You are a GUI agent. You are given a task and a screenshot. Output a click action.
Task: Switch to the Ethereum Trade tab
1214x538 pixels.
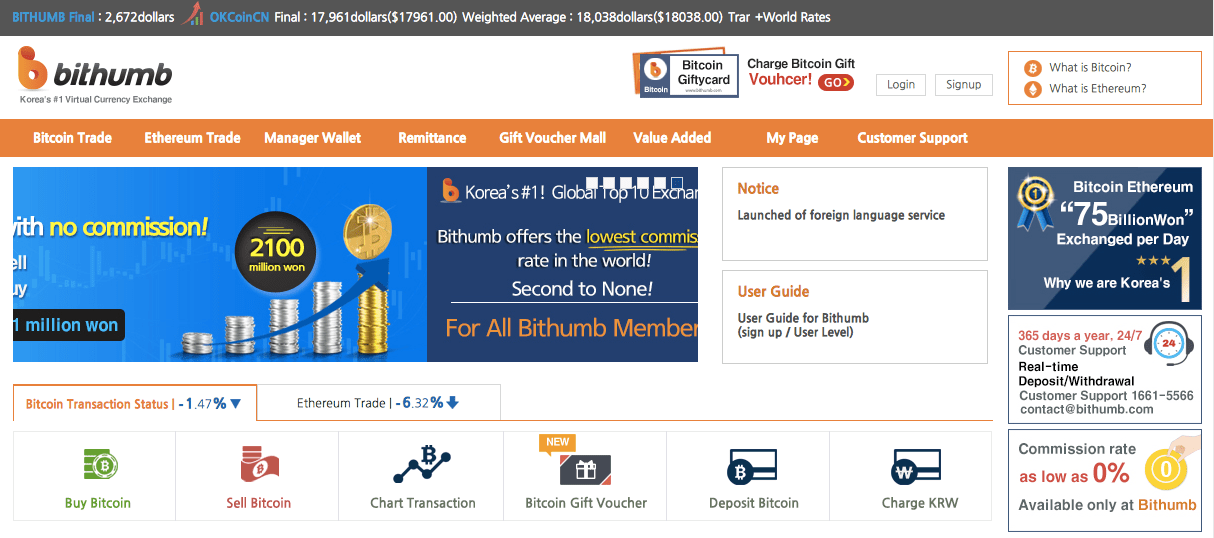377,403
